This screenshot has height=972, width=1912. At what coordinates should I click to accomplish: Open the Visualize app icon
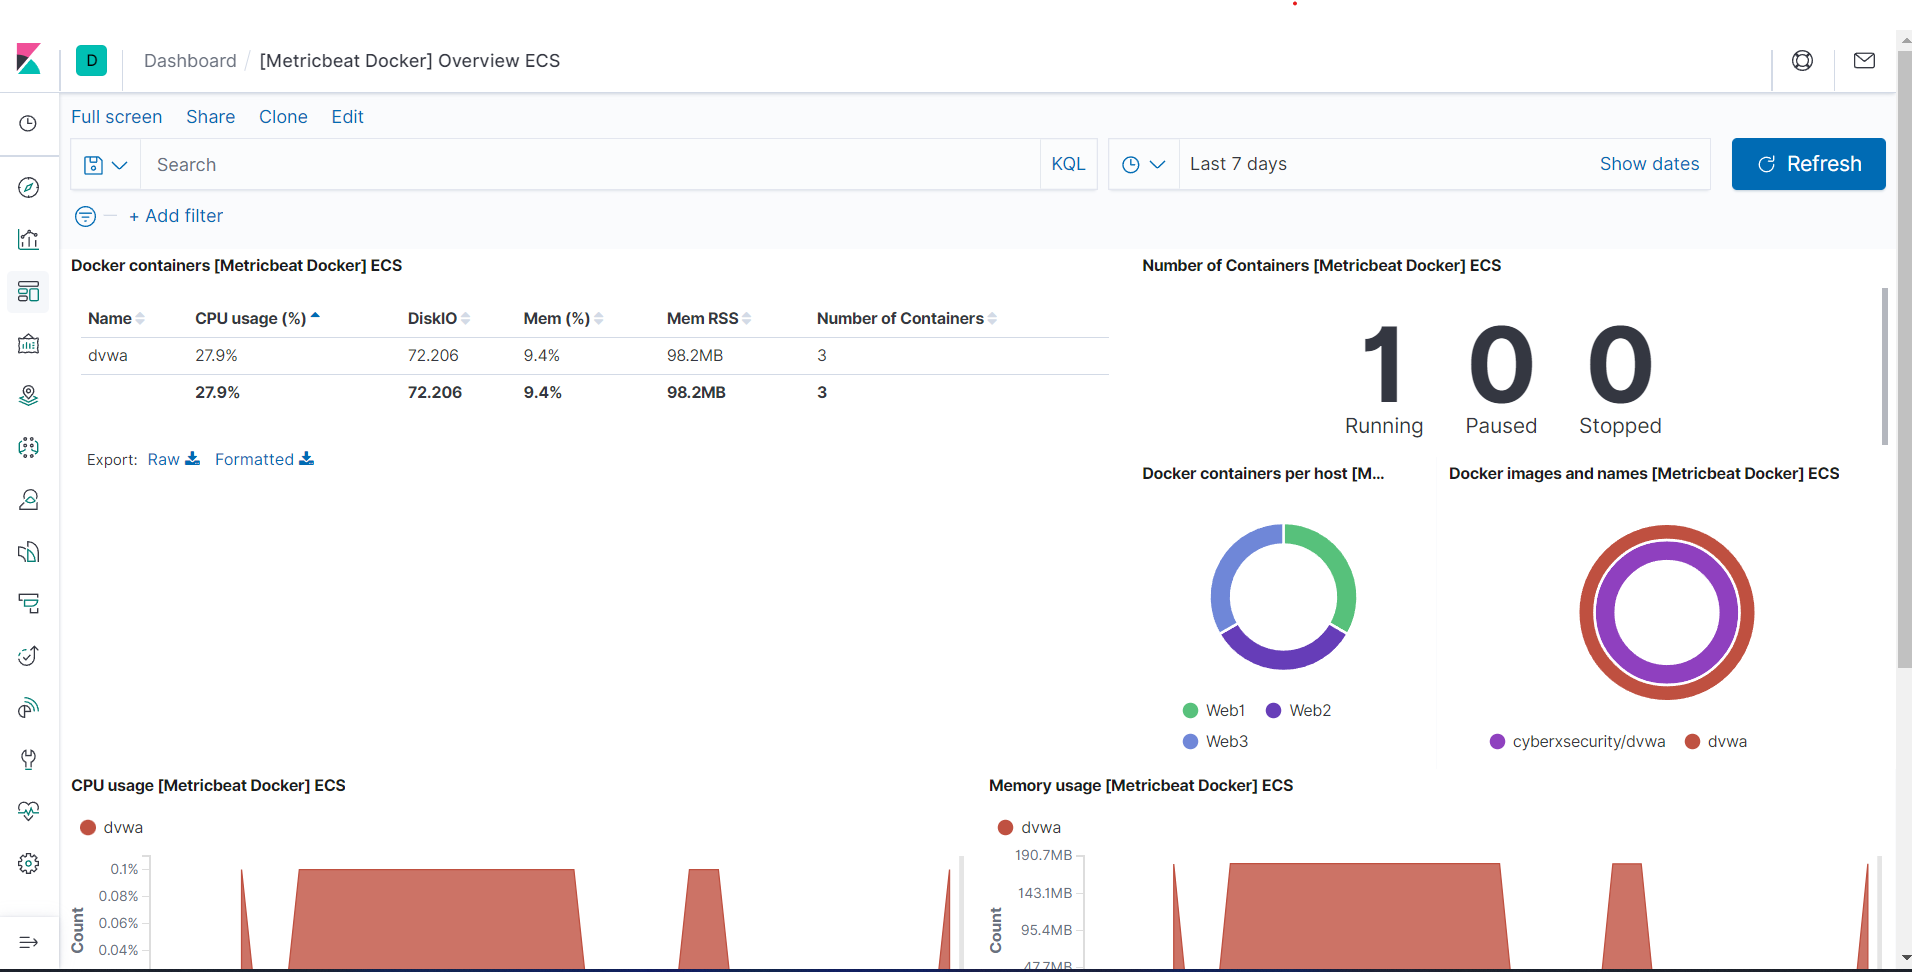[x=28, y=239]
